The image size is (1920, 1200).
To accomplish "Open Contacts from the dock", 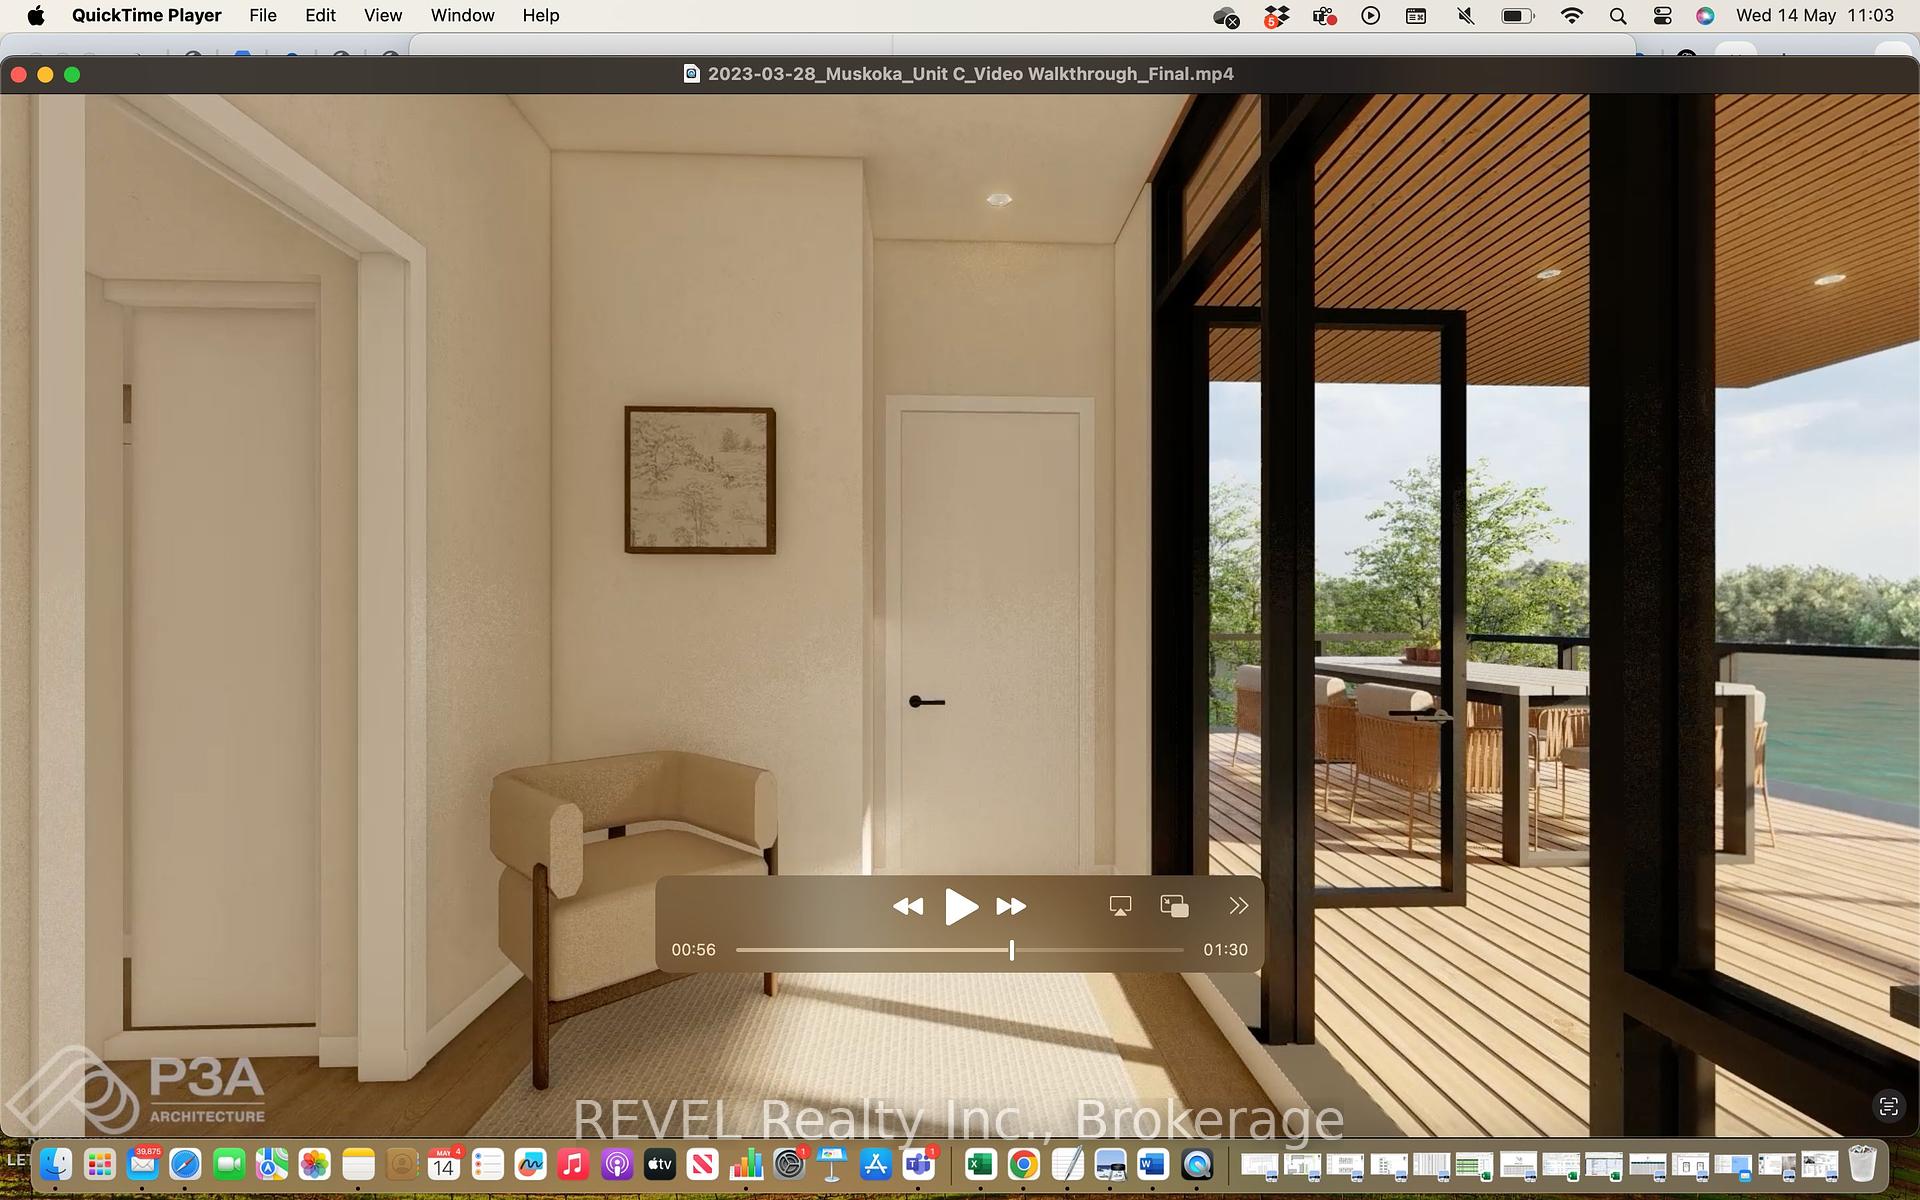I will [402, 1164].
